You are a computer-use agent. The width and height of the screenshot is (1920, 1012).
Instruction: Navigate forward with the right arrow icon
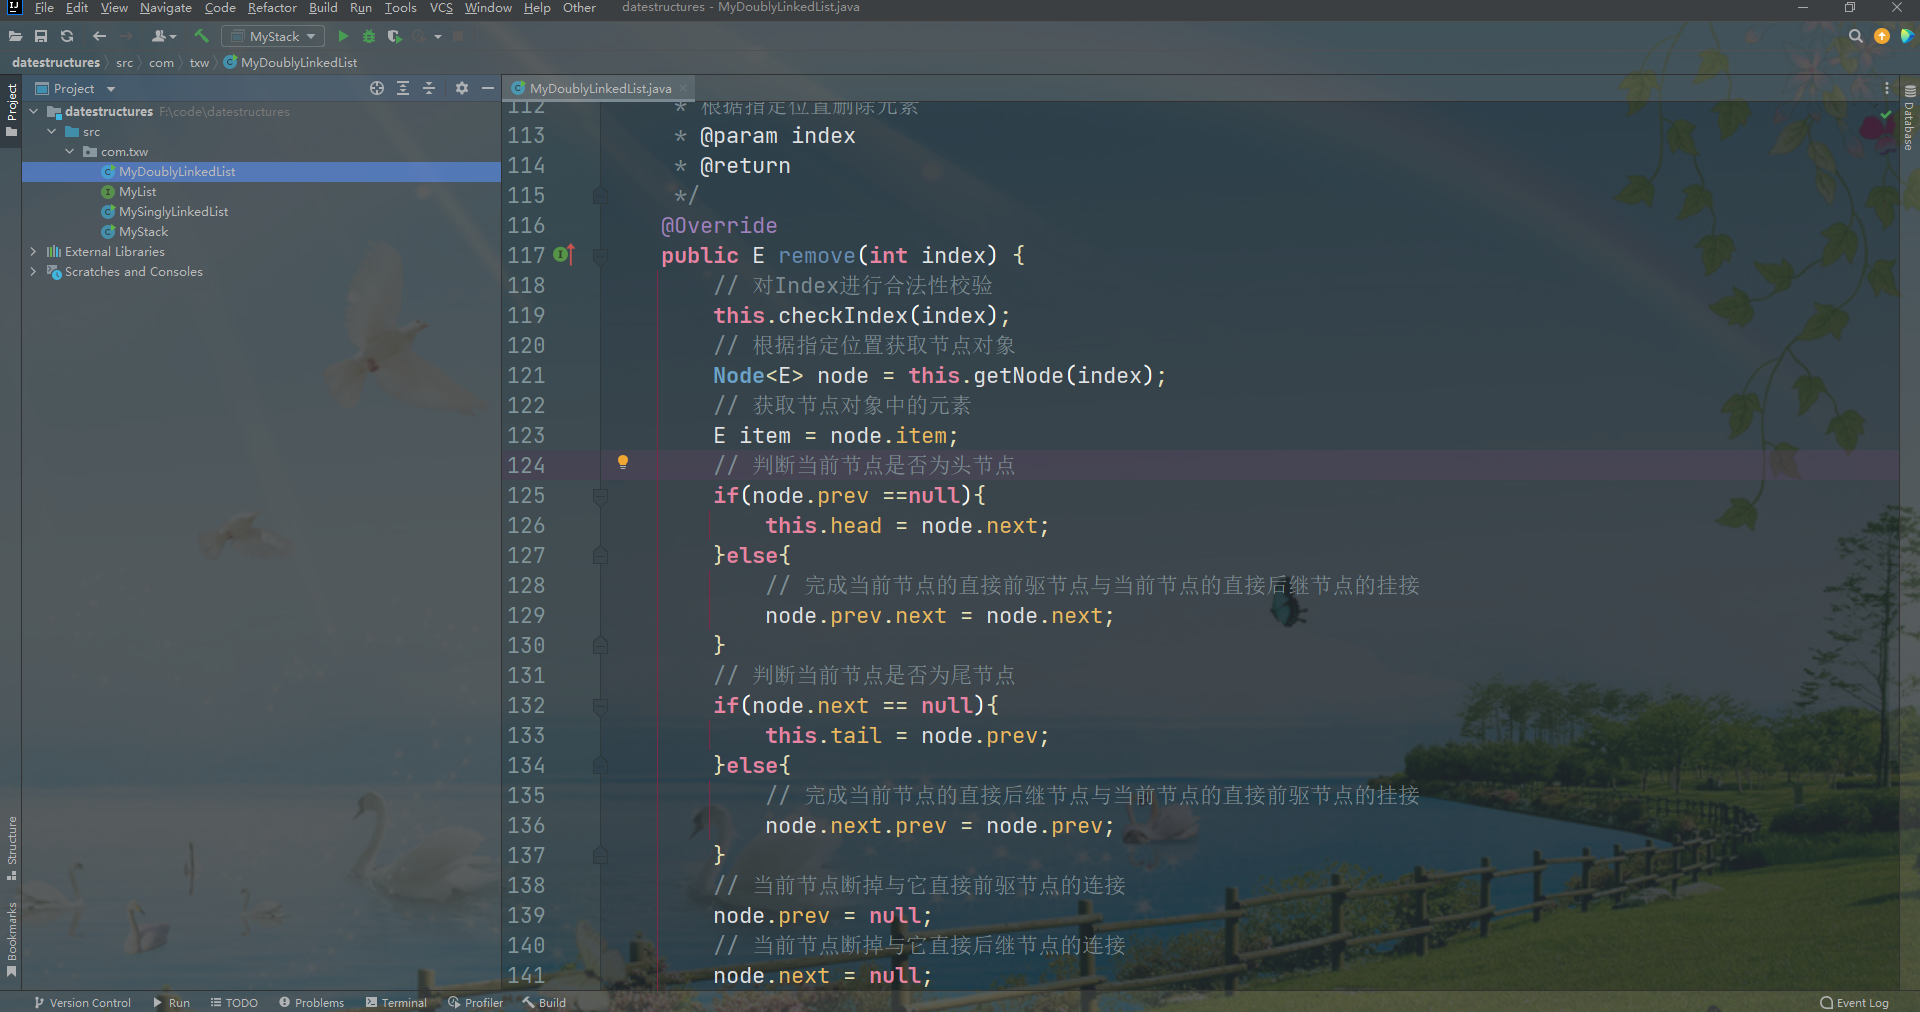point(126,36)
